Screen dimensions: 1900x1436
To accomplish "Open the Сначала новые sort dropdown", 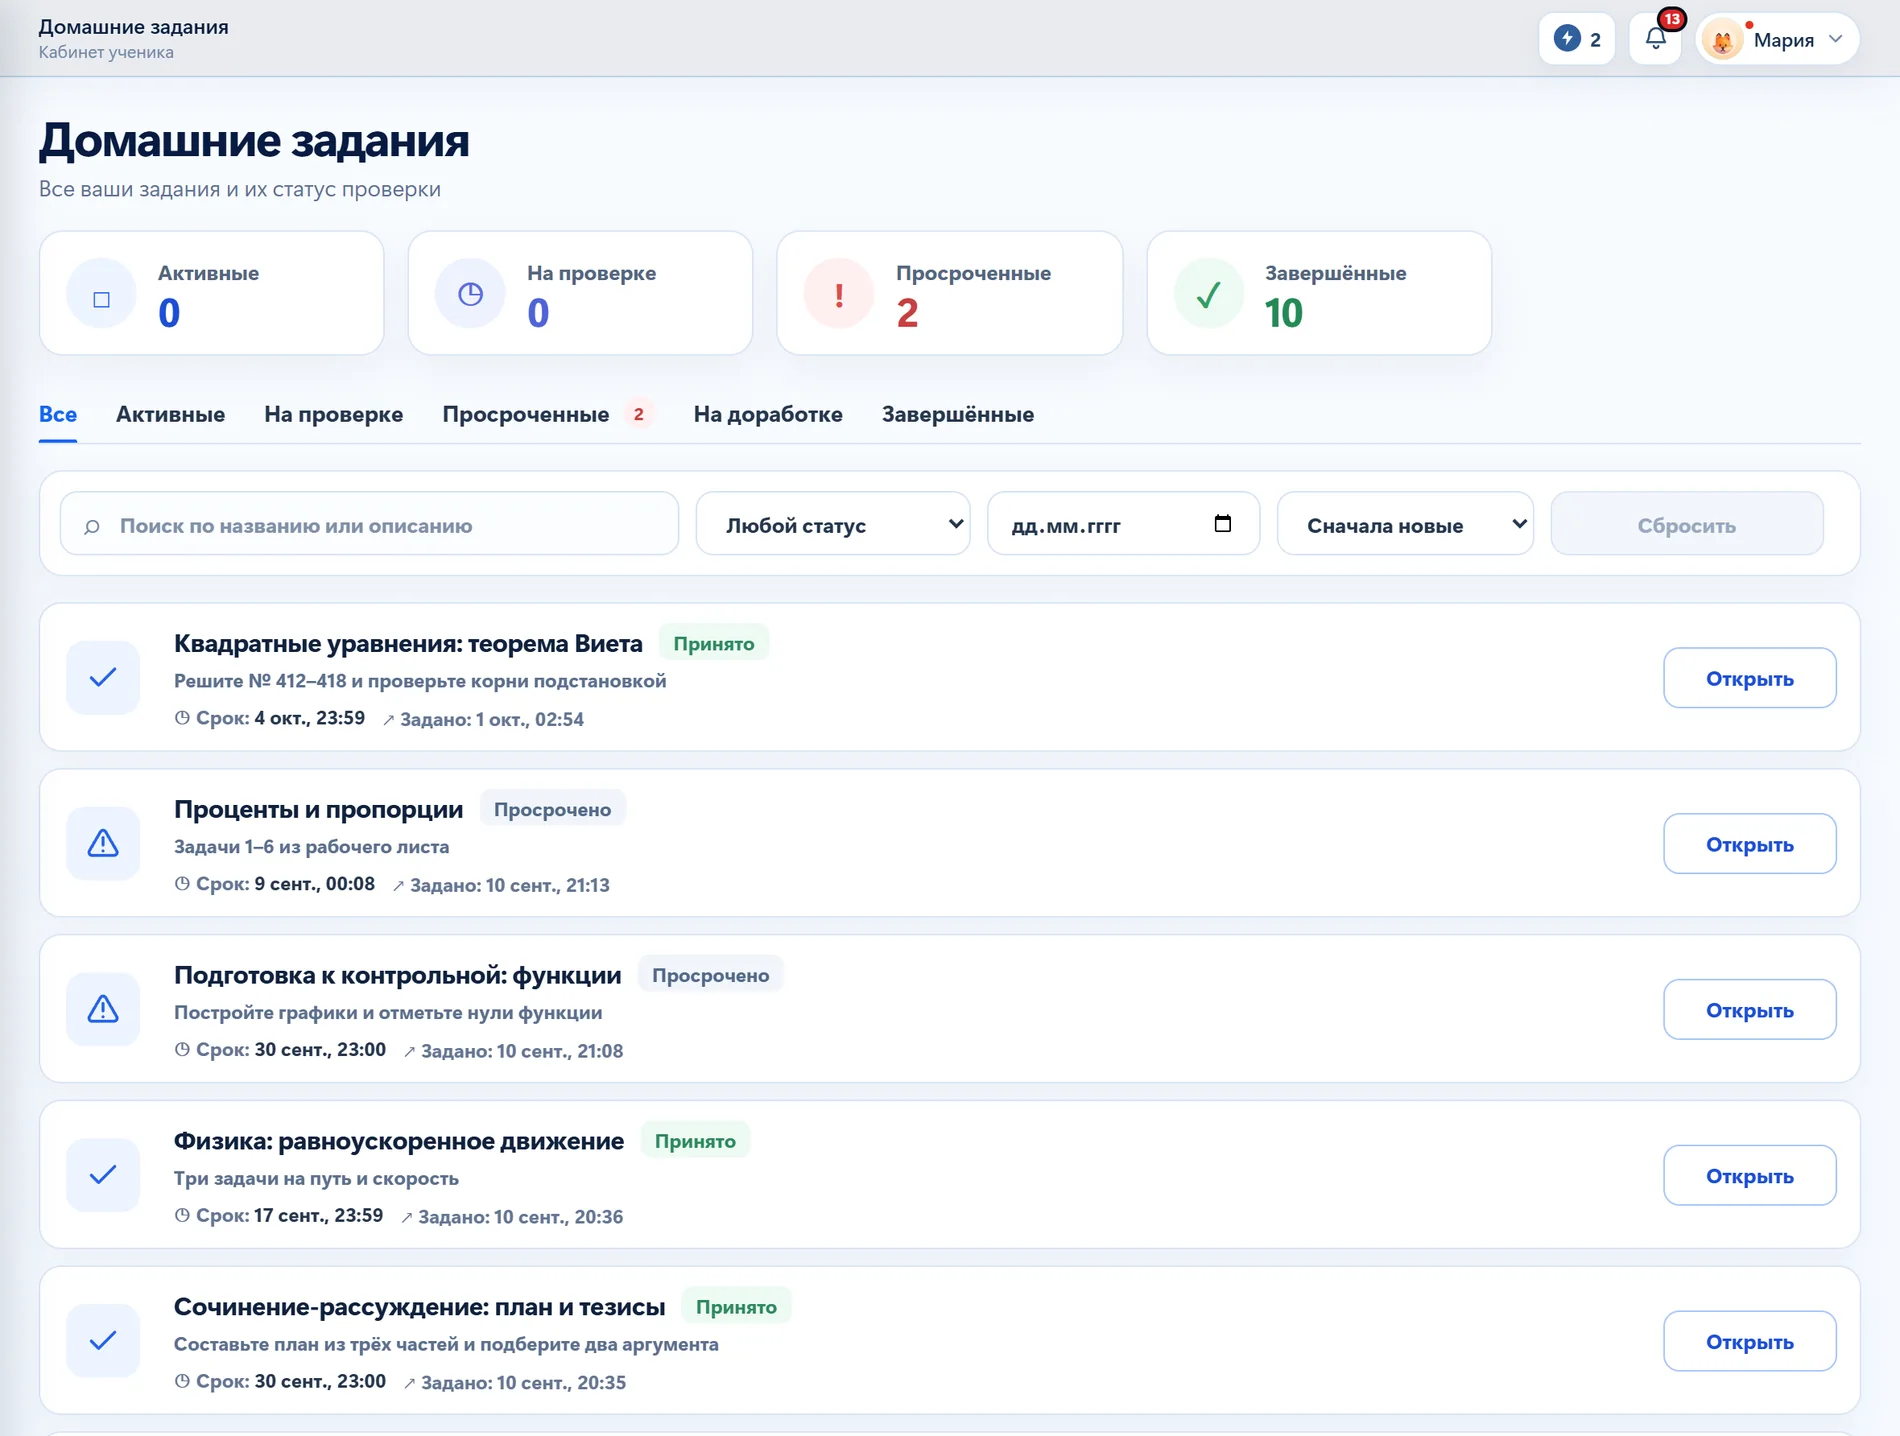I will (x=1405, y=524).
